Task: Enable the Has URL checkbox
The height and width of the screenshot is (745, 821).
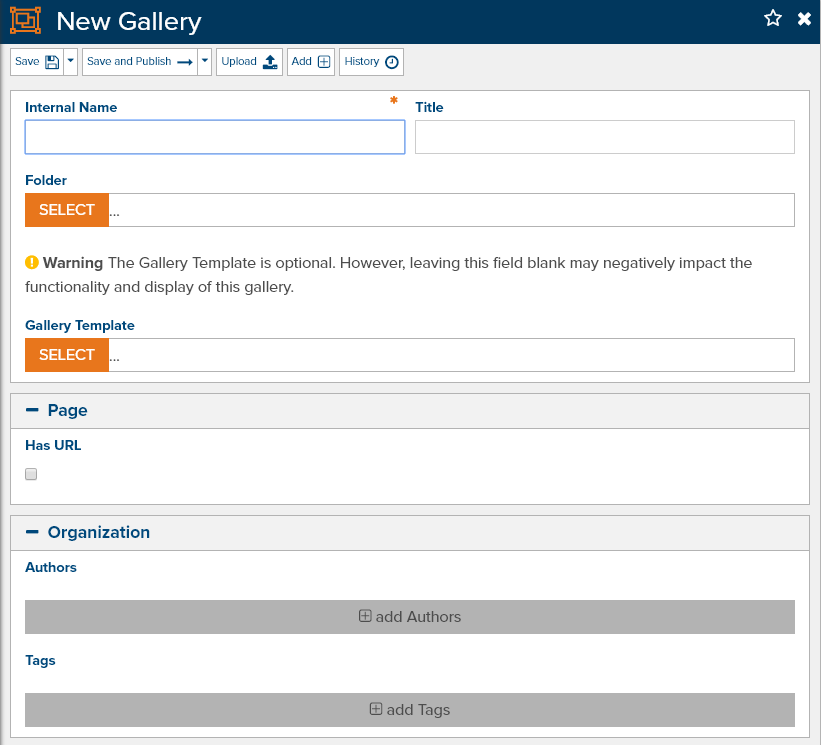Action: point(31,474)
